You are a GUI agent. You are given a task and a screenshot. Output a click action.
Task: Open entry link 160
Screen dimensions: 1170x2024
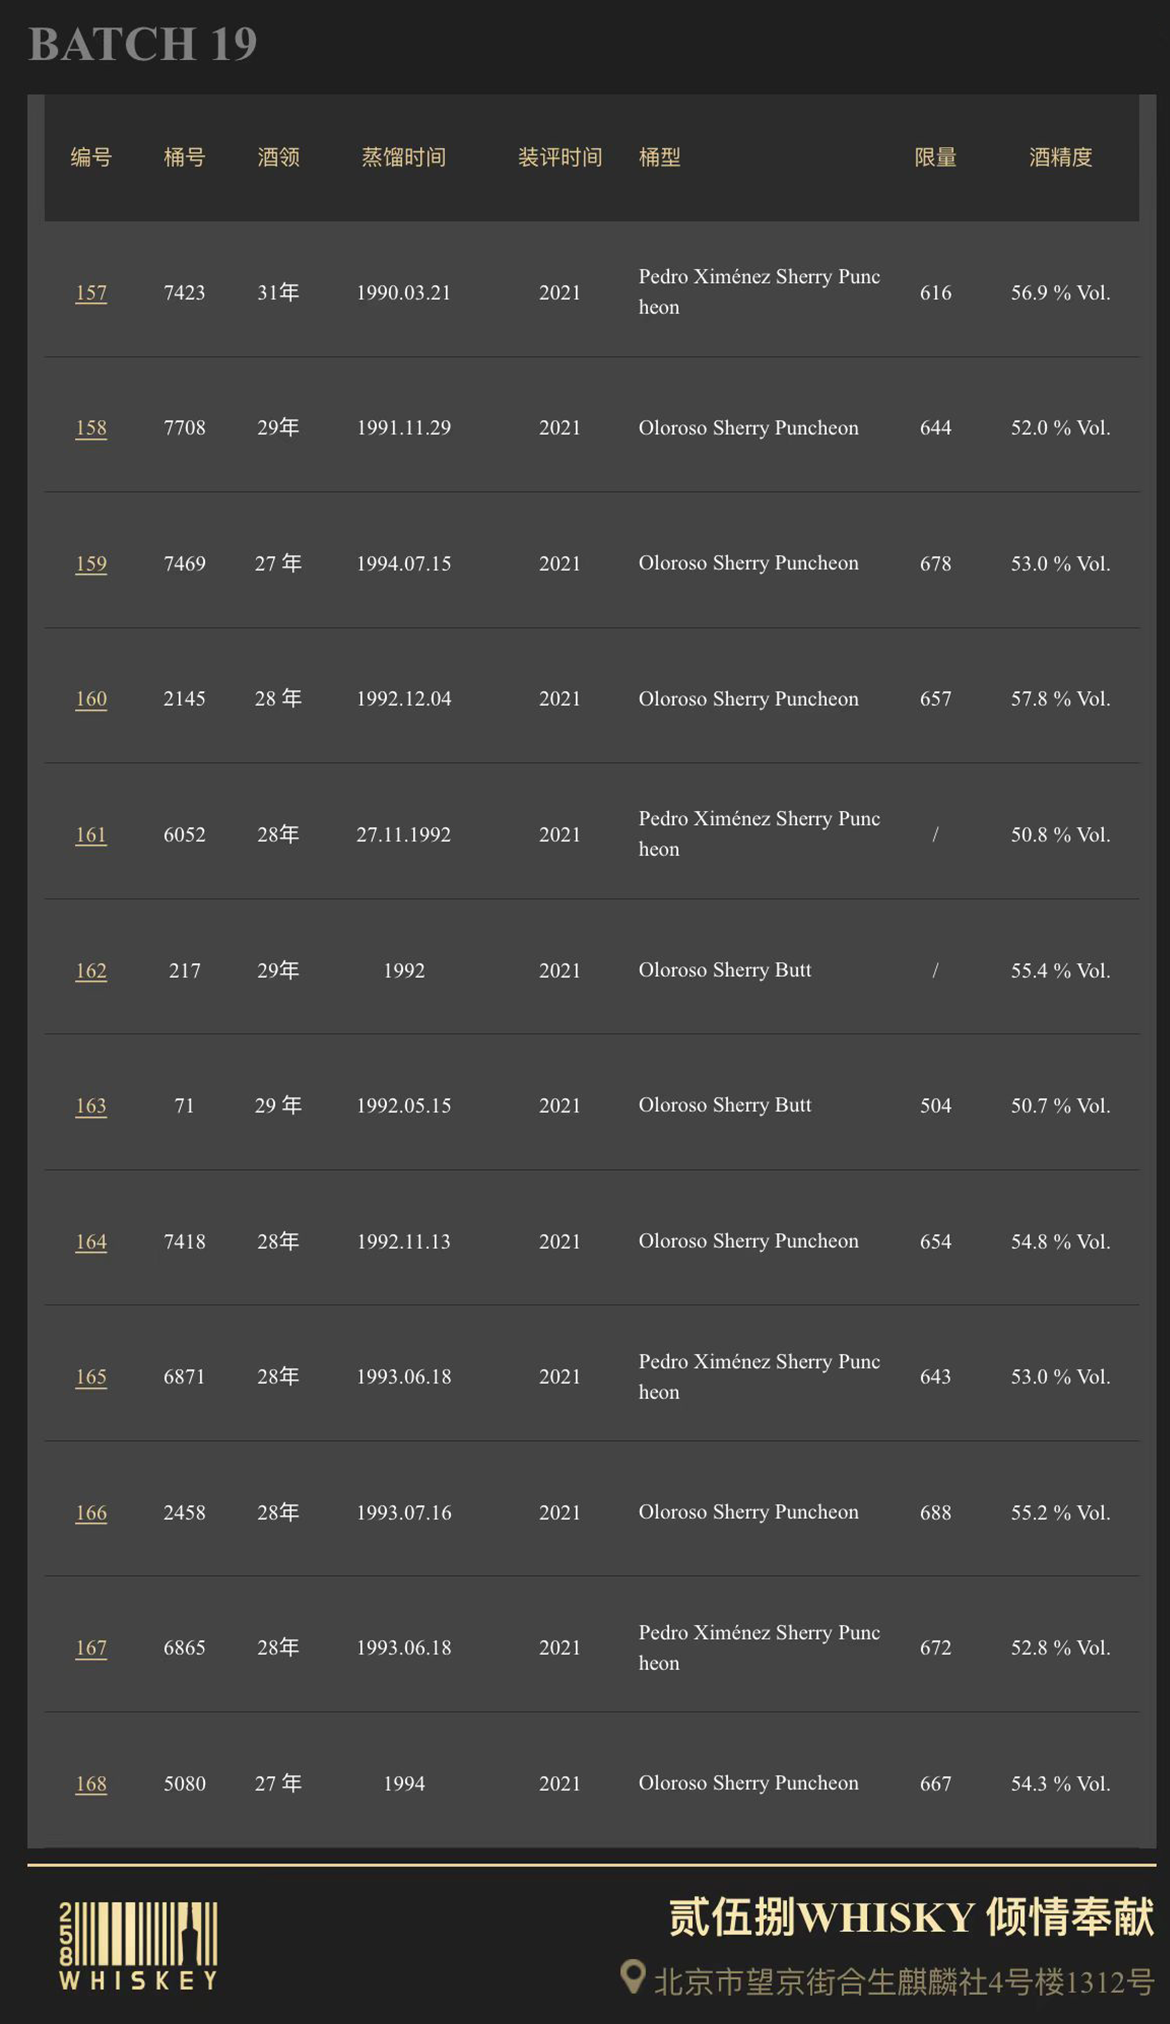91,699
